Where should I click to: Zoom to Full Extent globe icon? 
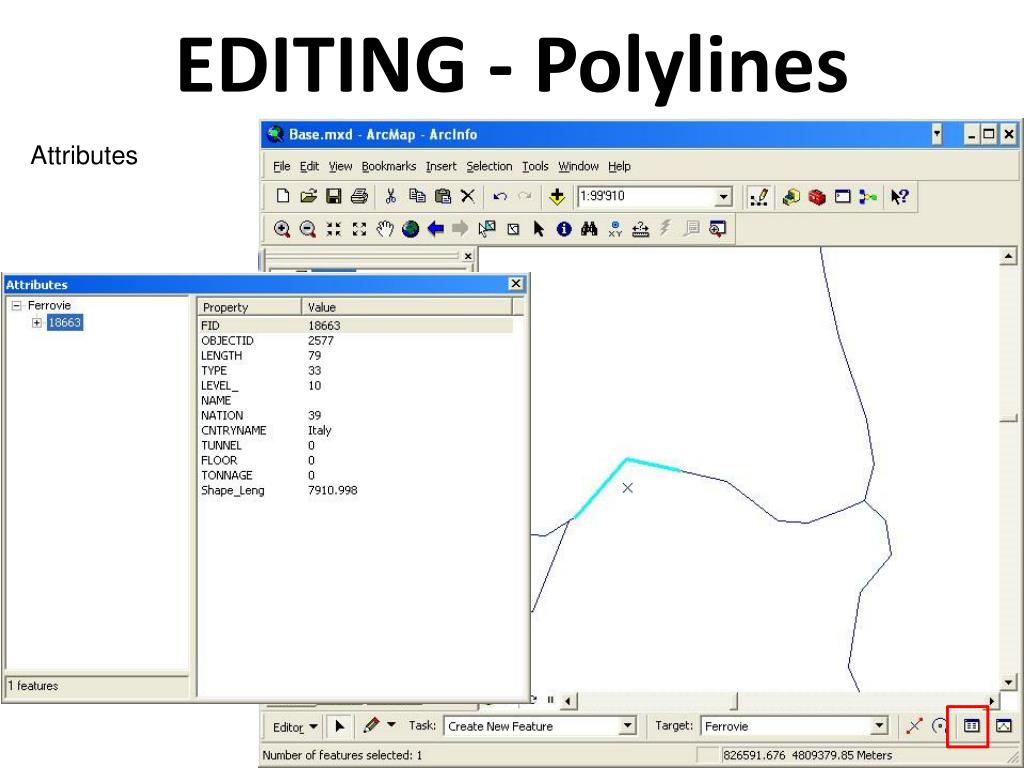(410, 229)
